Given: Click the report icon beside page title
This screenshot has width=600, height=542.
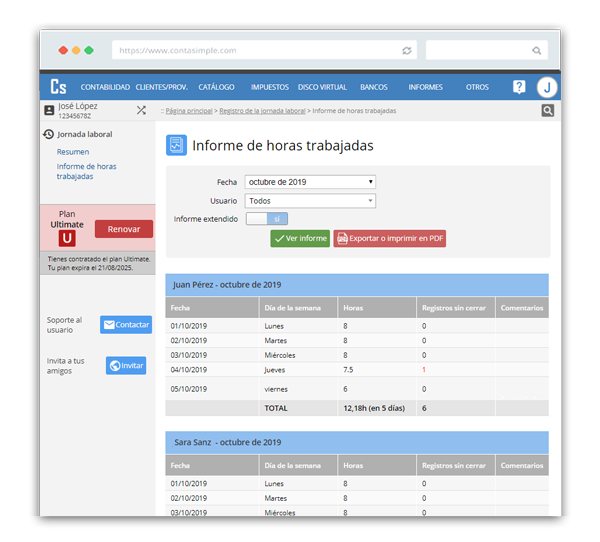Looking at the screenshot, I should point(176,145).
